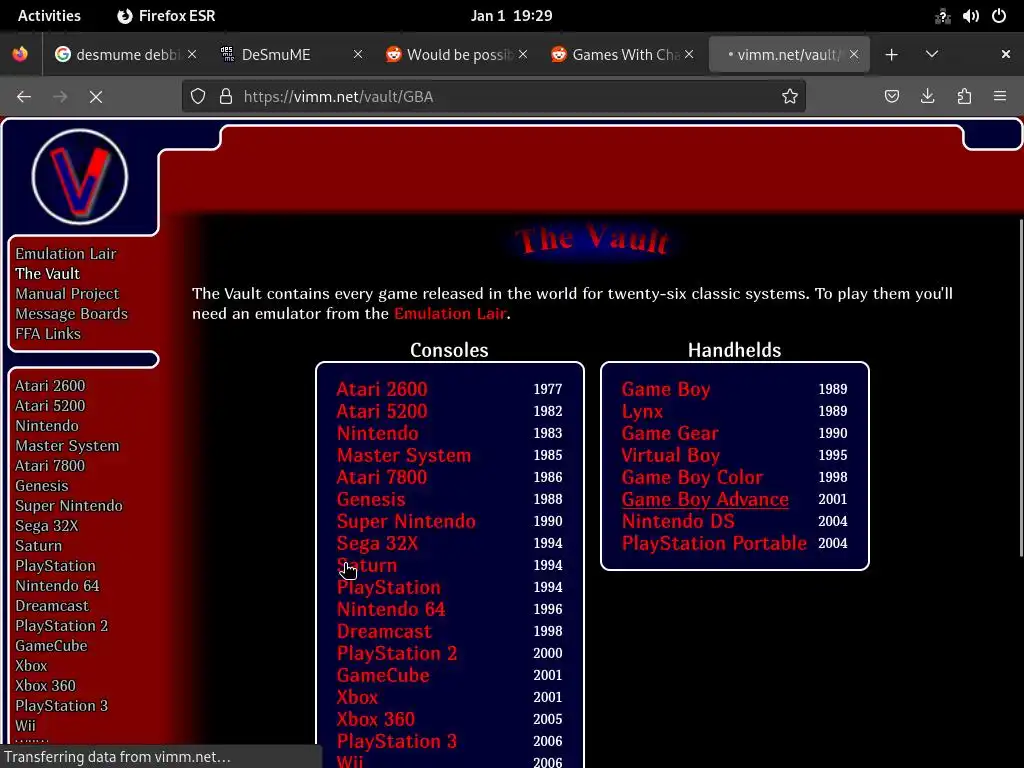This screenshot has height=768, width=1024.
Task: Go back with the browser back arrow
Action: [24, 97]
